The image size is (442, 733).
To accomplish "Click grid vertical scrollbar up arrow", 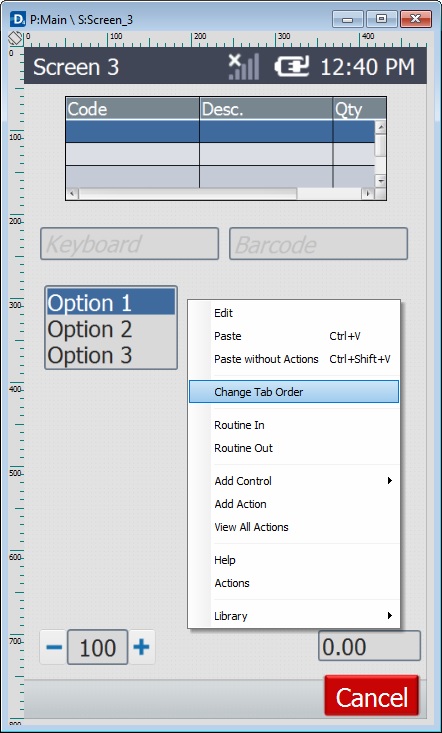I will [380, 126].
